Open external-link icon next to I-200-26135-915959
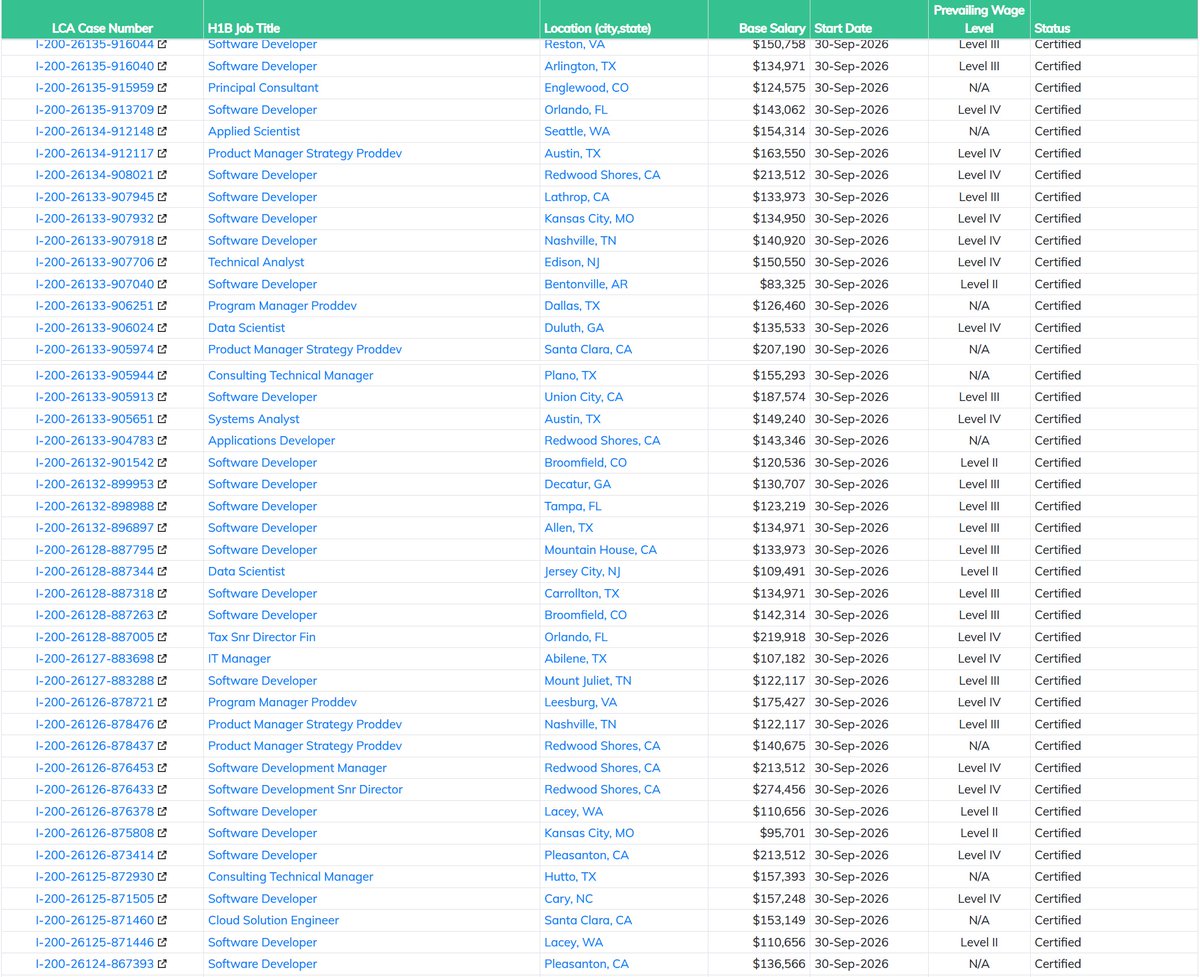The width and height of the screenshot is (1200, 977). [x=162, y=88]
